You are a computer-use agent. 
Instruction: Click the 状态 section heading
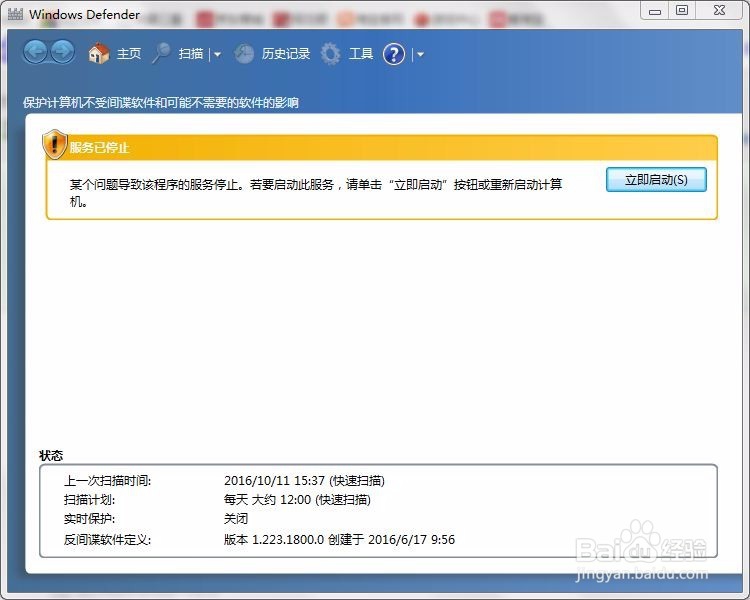(51, 456)
